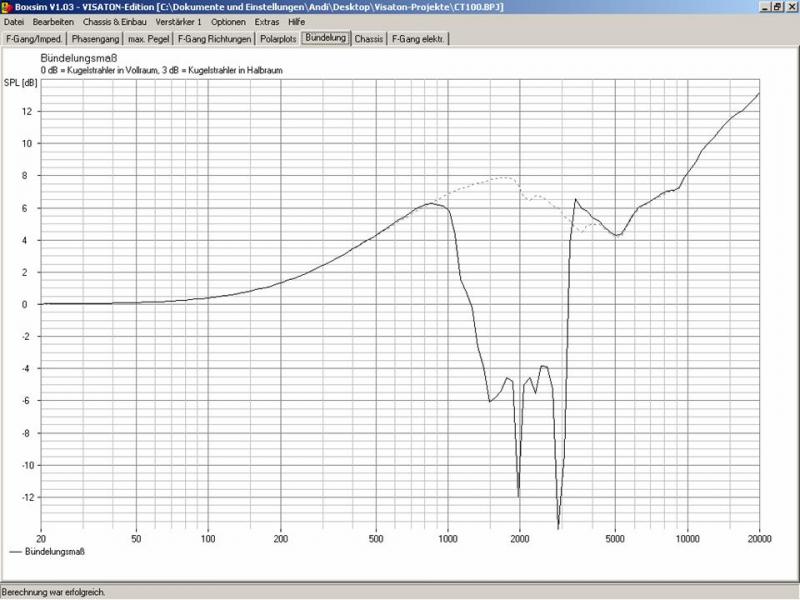Click the 1000 frequency axis label
Image resolution: width=800 pixels, height=600 pixels.
(448, 539)
